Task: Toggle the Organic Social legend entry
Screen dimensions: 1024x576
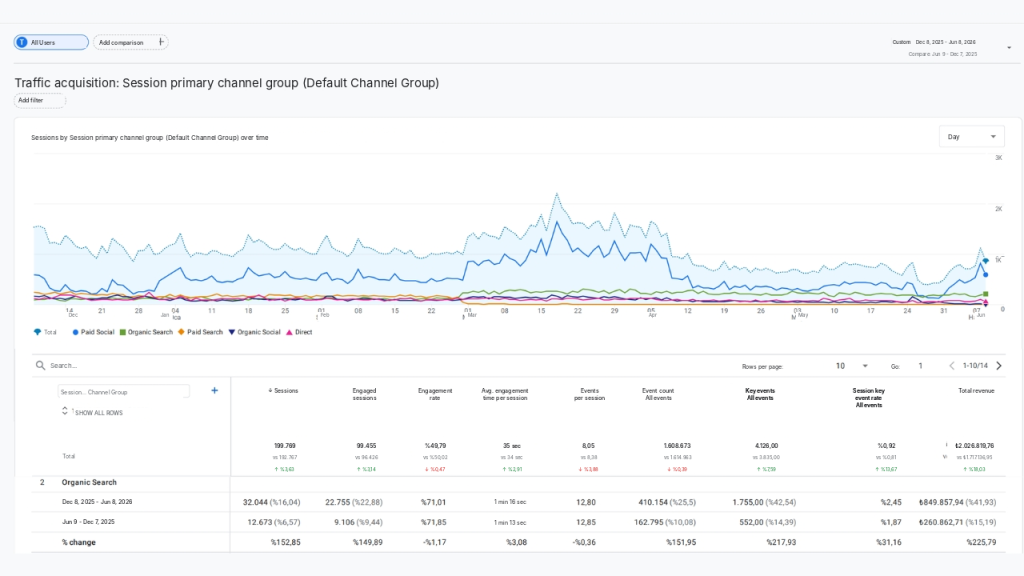Action: tap(254, 332)
